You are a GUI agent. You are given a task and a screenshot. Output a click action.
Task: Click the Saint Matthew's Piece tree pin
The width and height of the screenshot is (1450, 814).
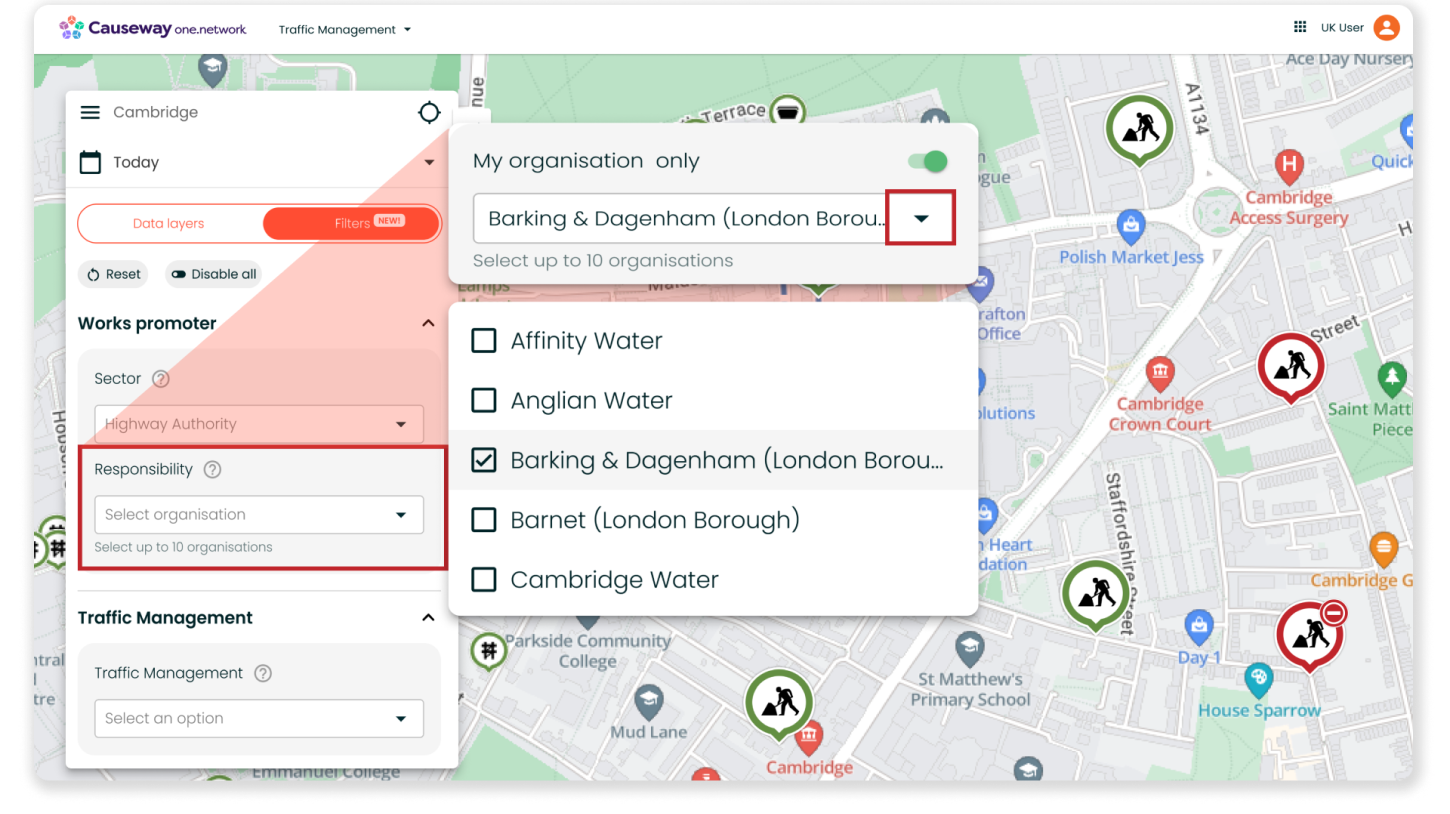[x=1392, y=379]
